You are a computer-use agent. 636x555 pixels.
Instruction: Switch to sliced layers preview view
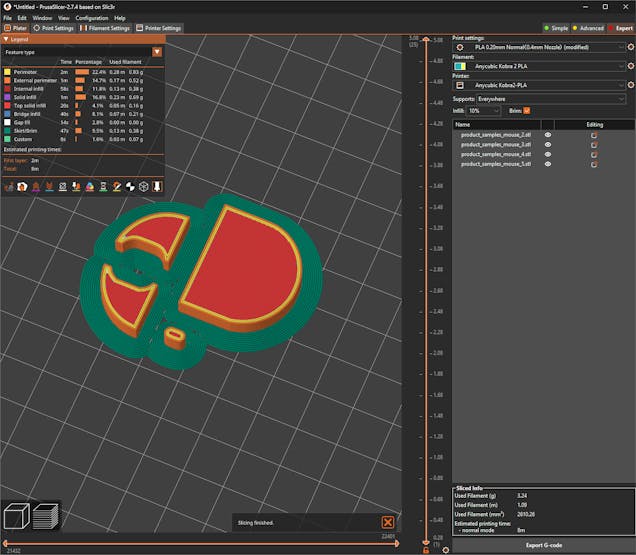pos(45,516)
